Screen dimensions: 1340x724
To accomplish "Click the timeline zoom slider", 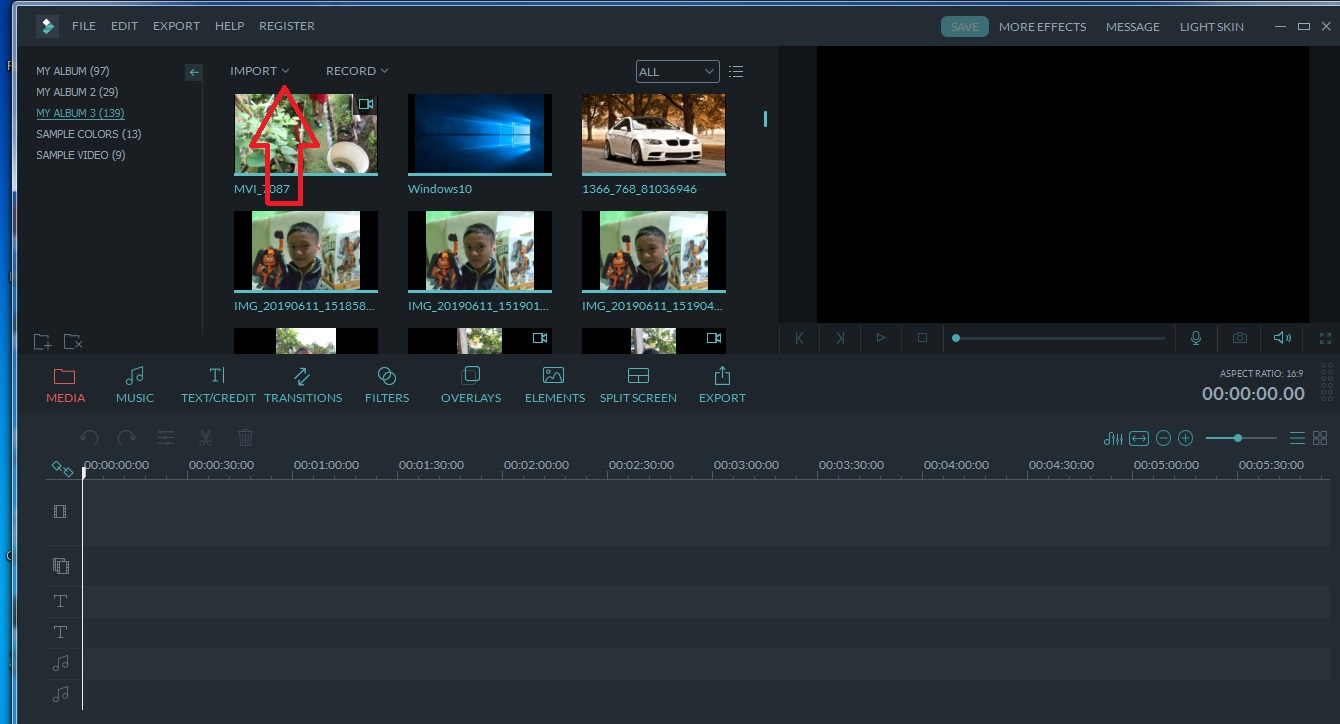I will (x=1241, y=438).
